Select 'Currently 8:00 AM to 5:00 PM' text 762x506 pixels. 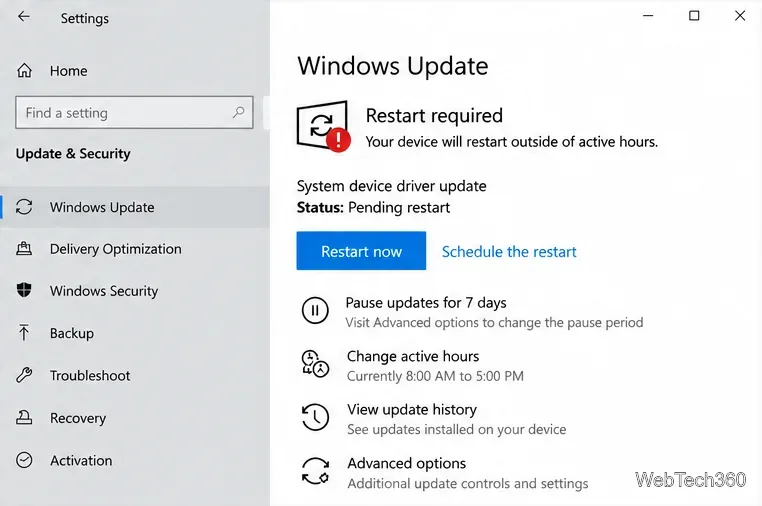tap(435, 376)
